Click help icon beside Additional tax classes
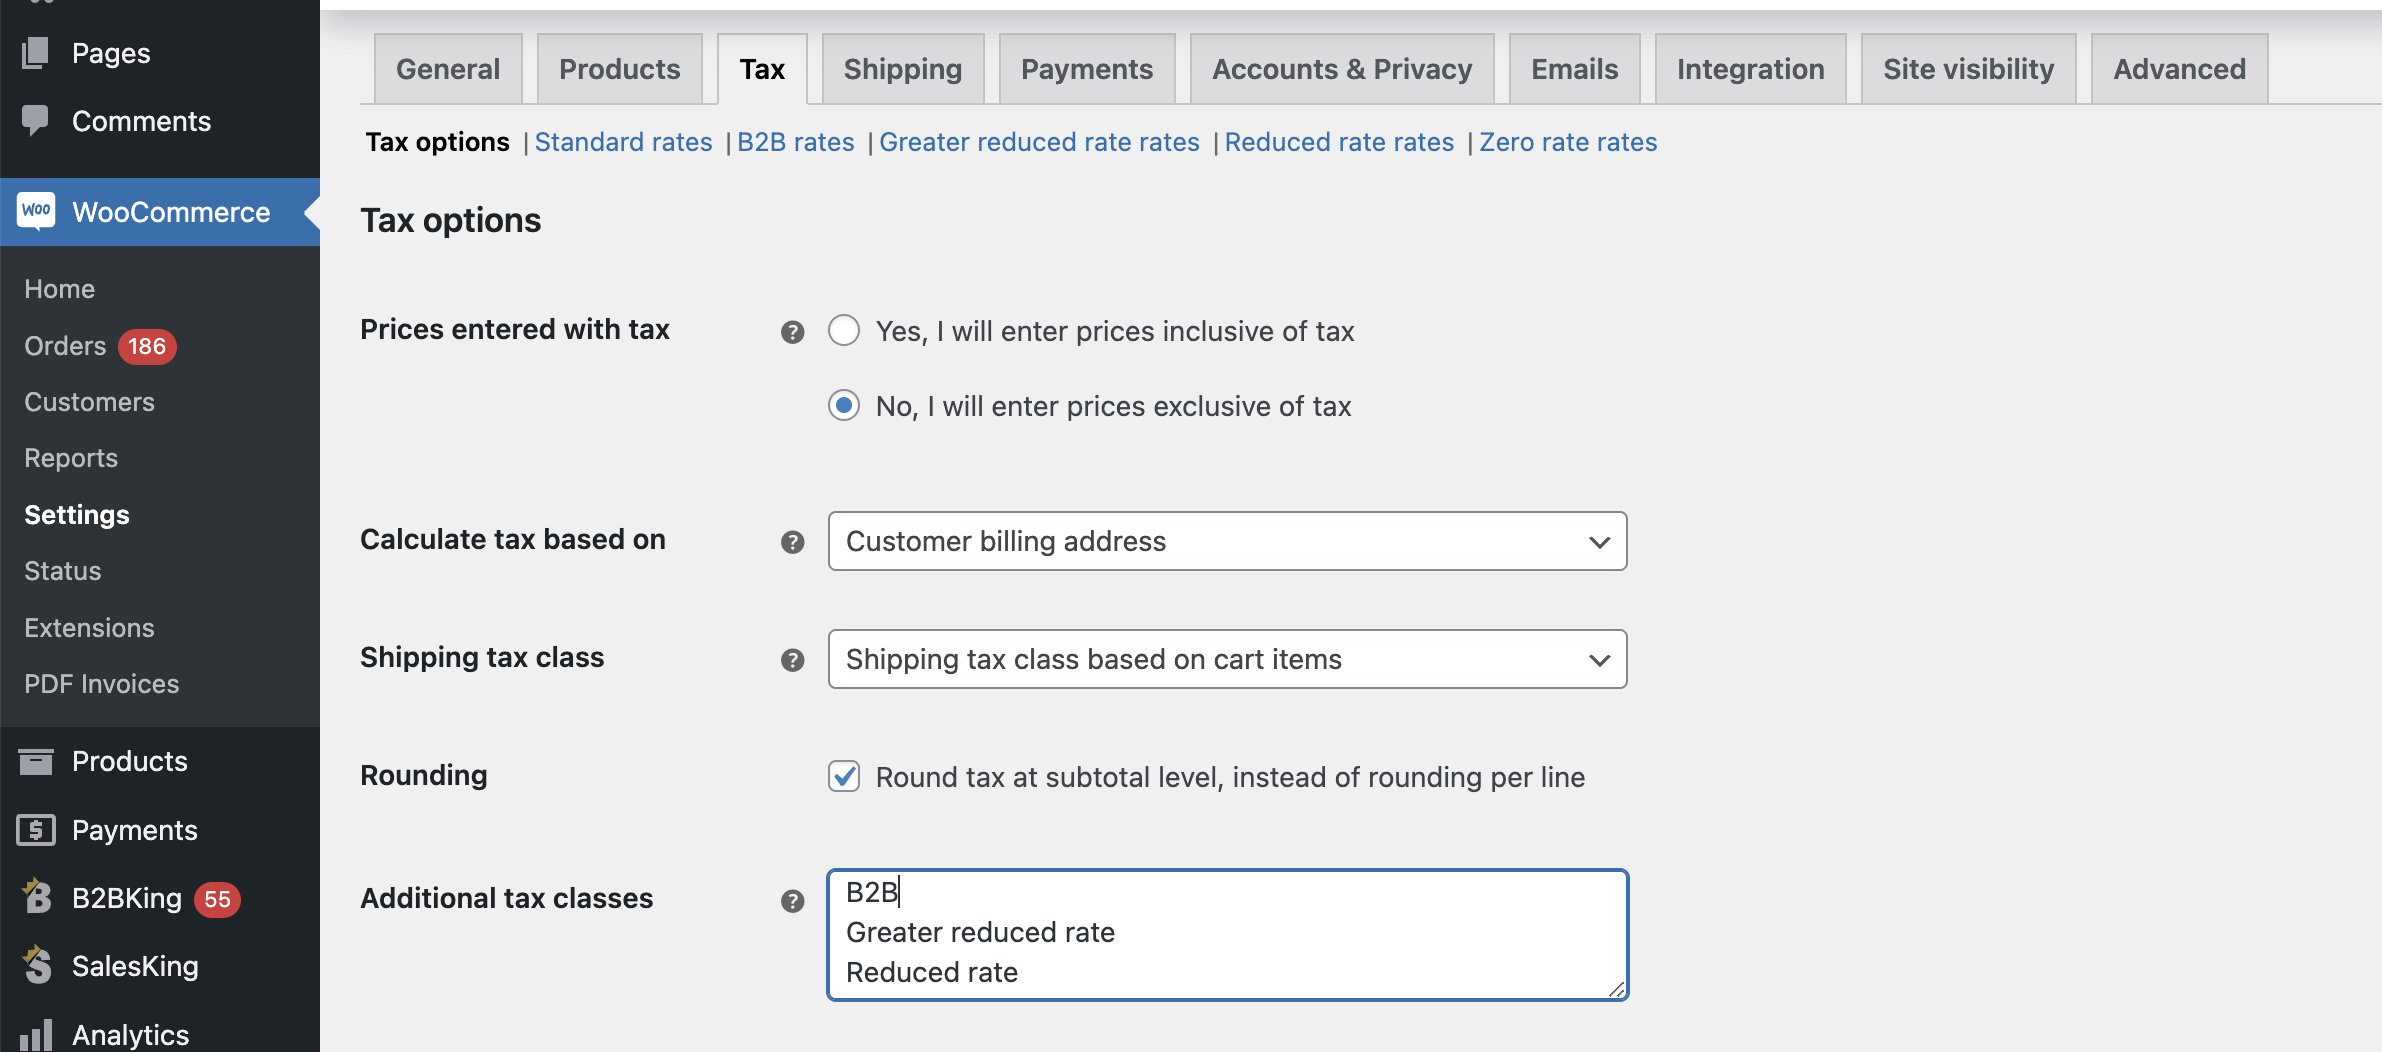Screen dimensions: 2382x1052 [x=792, y=901]
